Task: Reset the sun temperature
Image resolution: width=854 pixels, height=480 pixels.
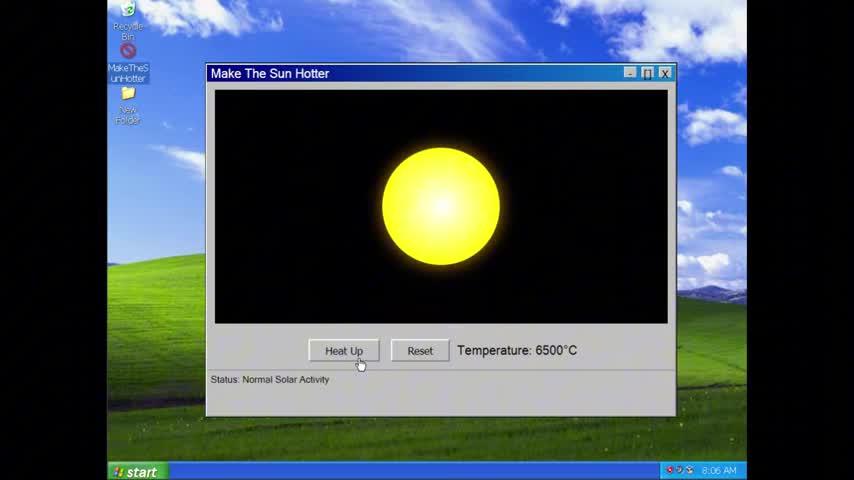Action: point(420,351)
